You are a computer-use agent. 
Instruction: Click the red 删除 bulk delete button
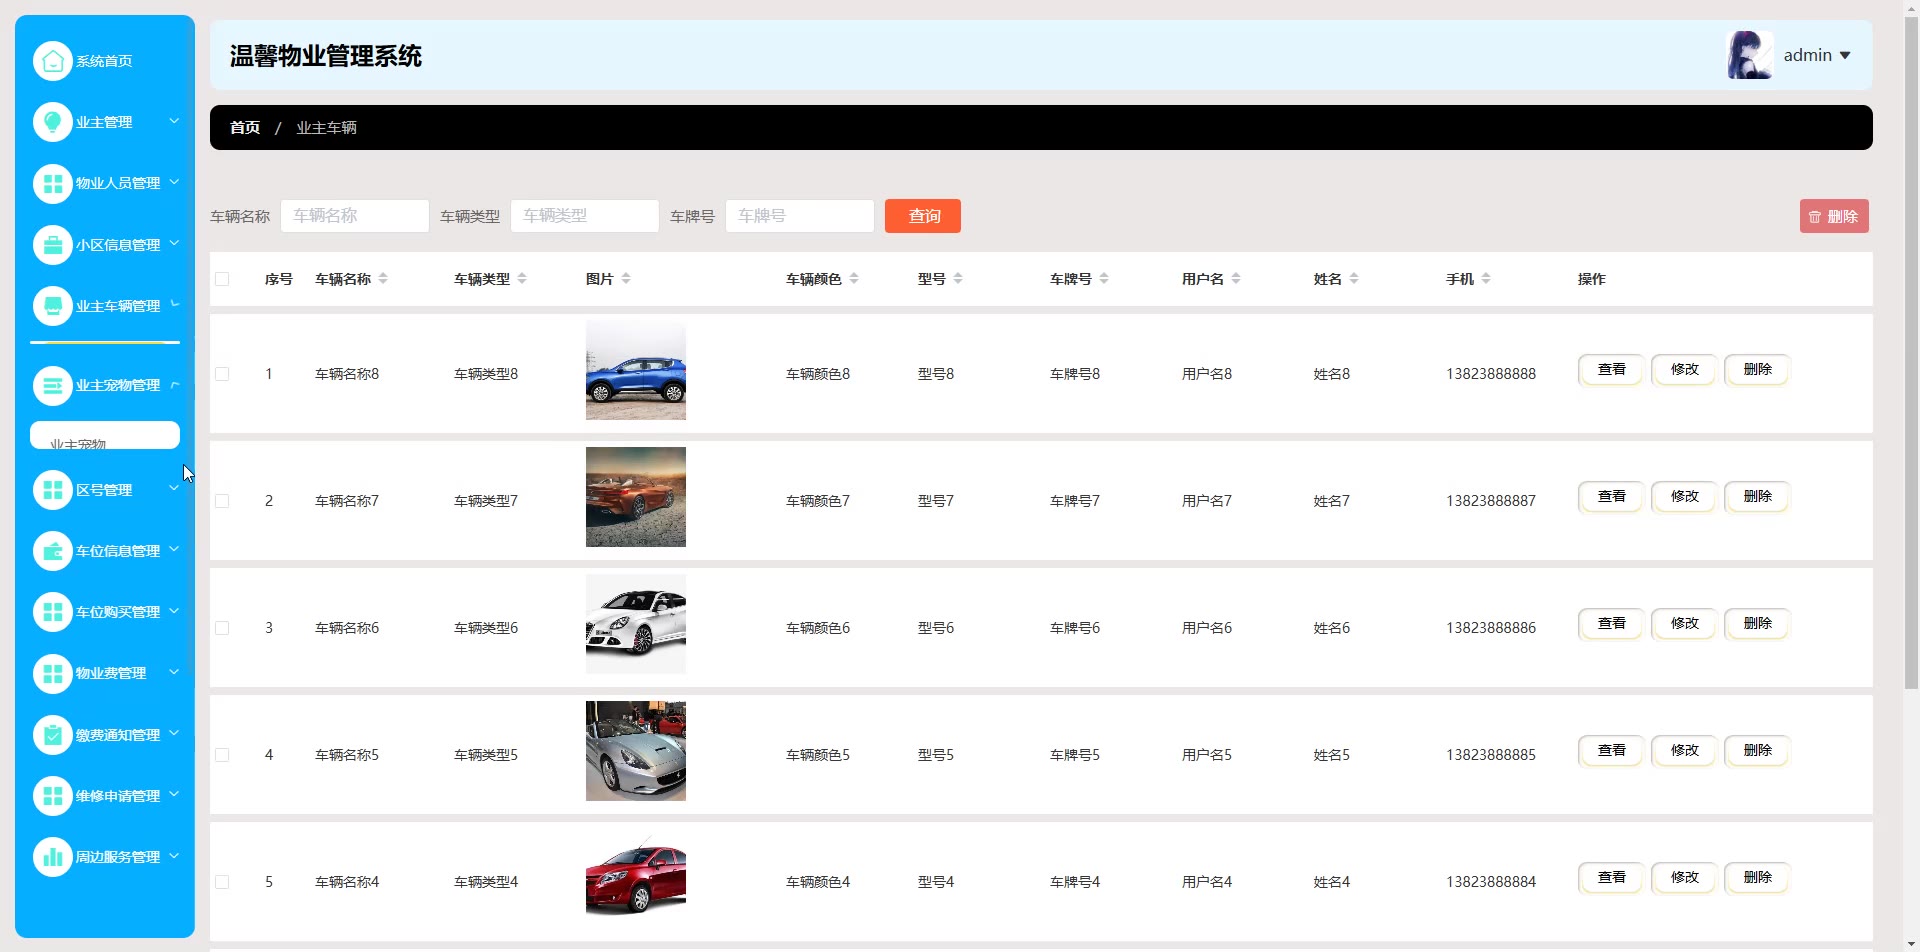click(x=1833, y=216)
